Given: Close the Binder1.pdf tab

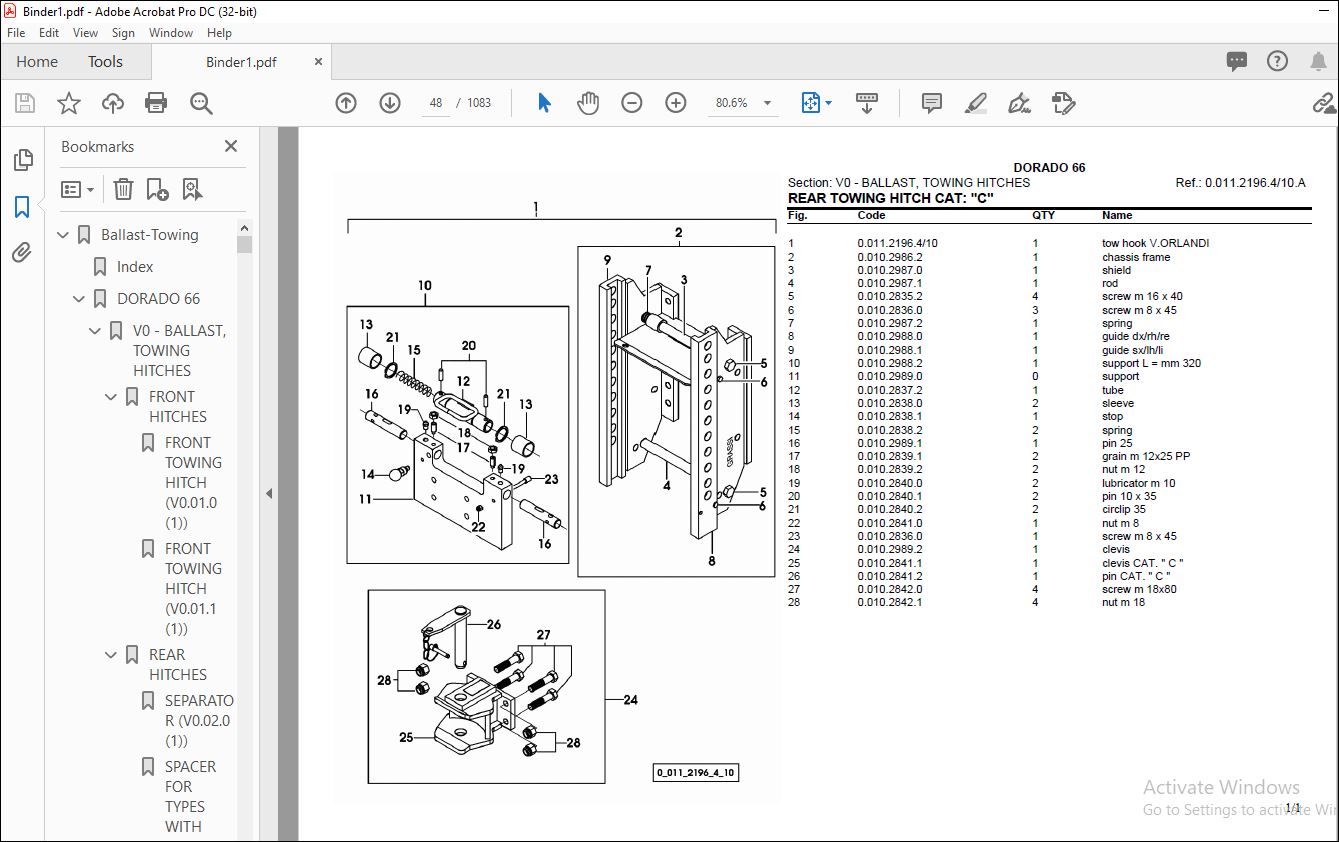Looking at the screenshot, I should [318, 62].
